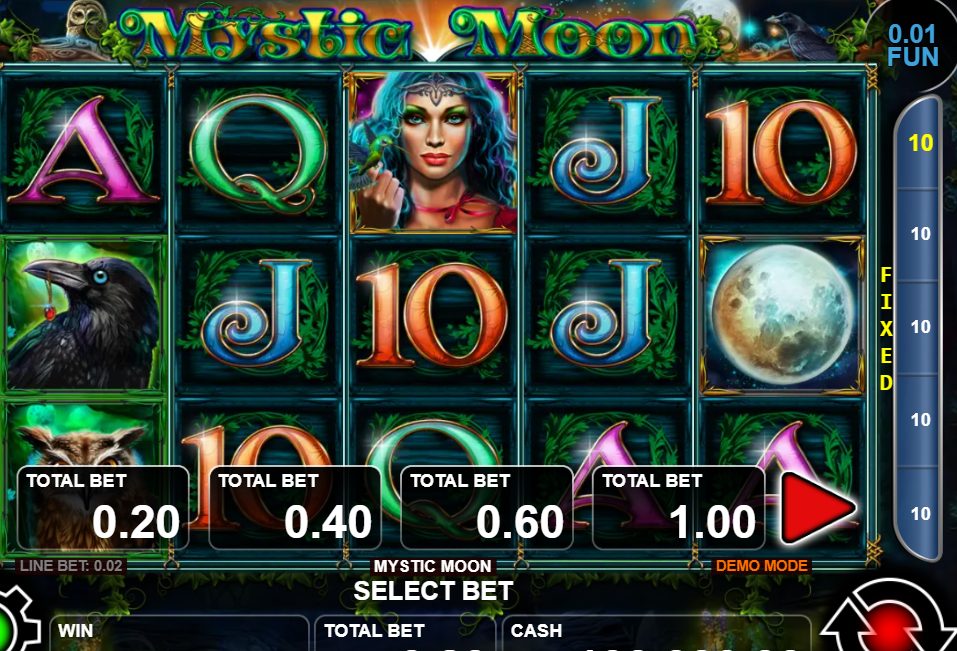Hit the red spin button

point(888,619)
